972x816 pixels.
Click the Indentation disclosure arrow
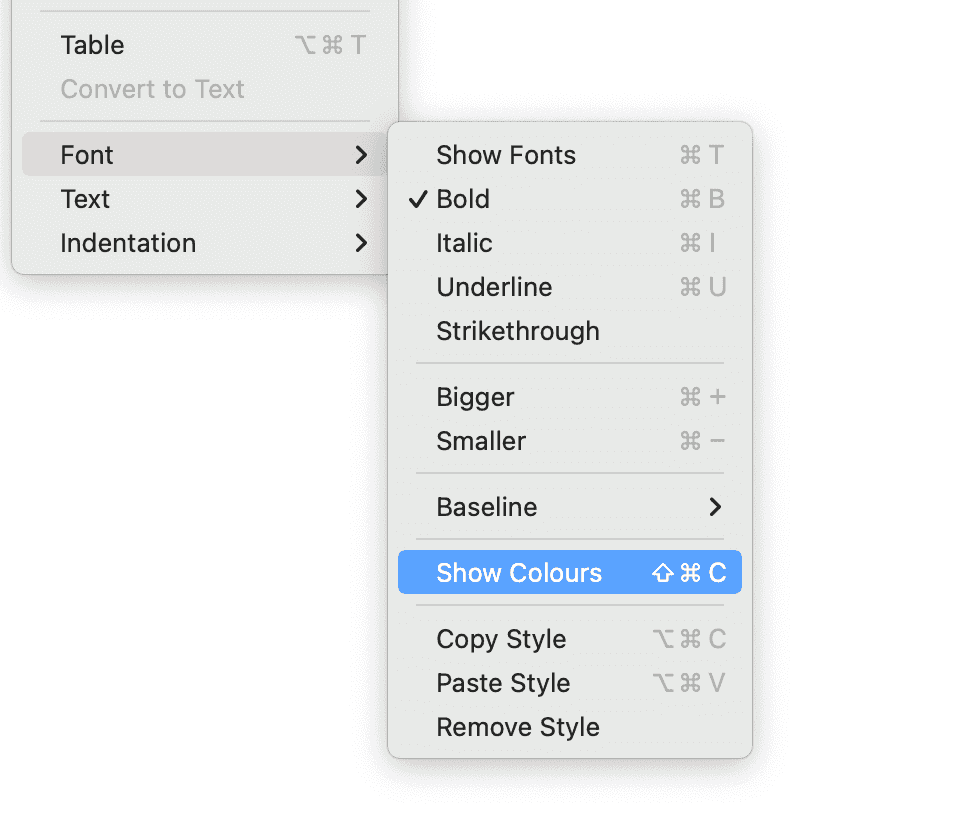(x=362, y=243)
